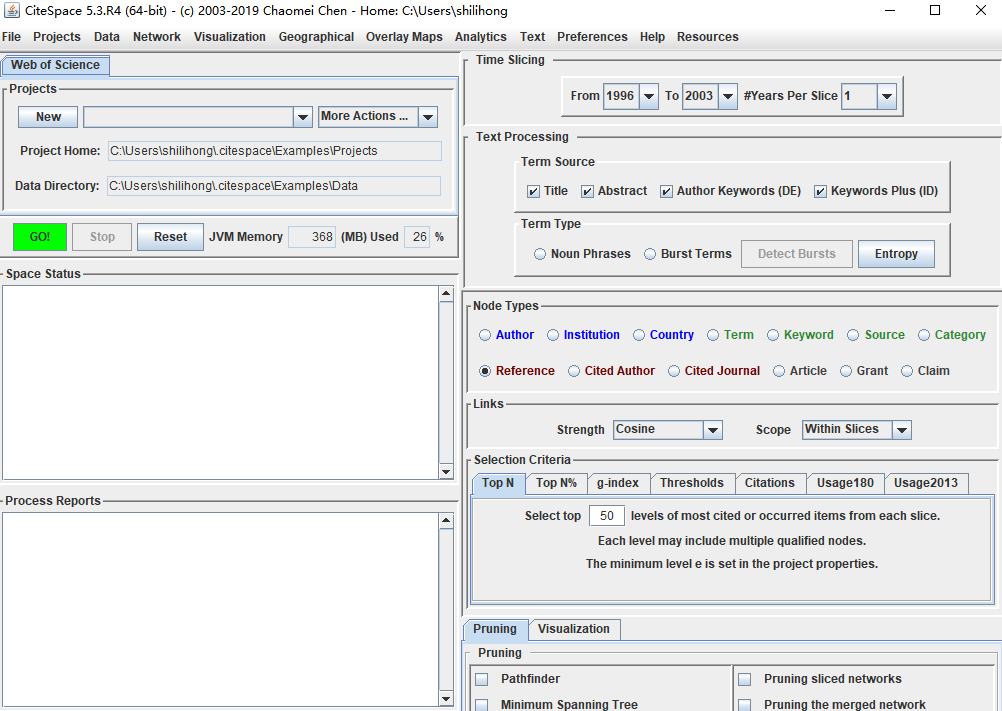The width and height of the screenshot is (1002, 711).
Task: Expand the More Actions dropdown
Action: (x=428, y=117)
